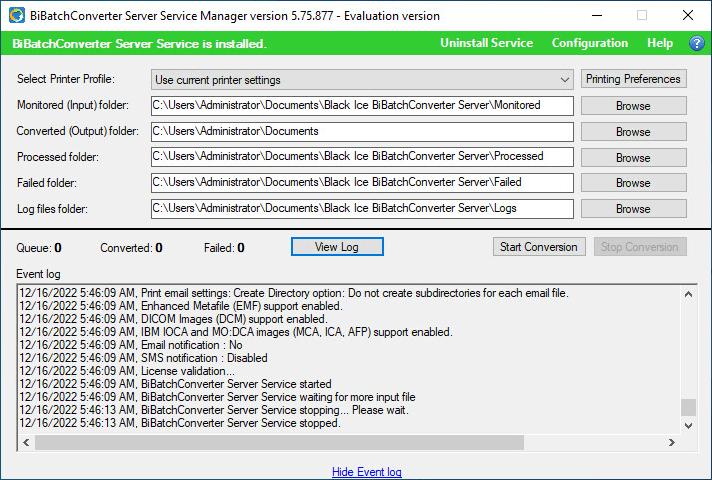Select the 'SMS notification : Disabled' log entry

tap(143, 358)
